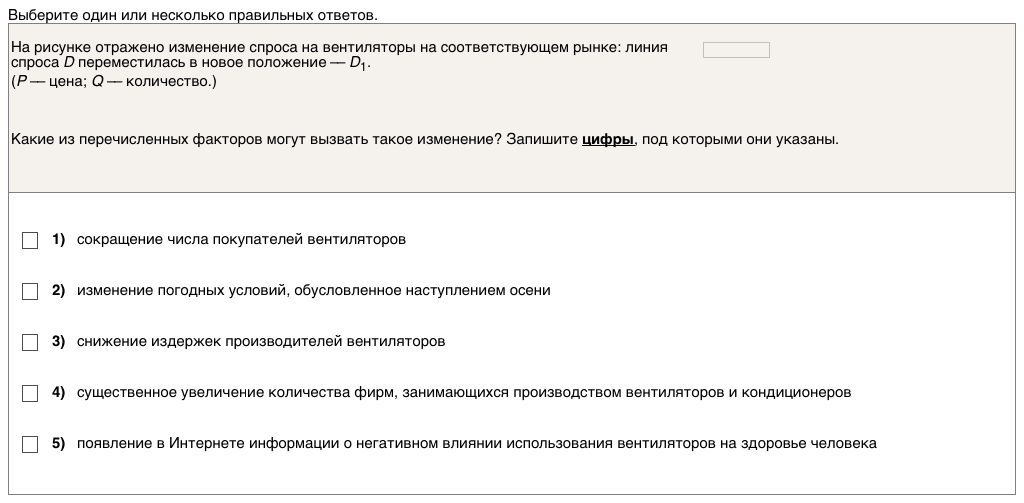Click the "(P — цена; Q — количество.)" note
The height and width of the screenshot is (503, 1024).
coord(113,82)
